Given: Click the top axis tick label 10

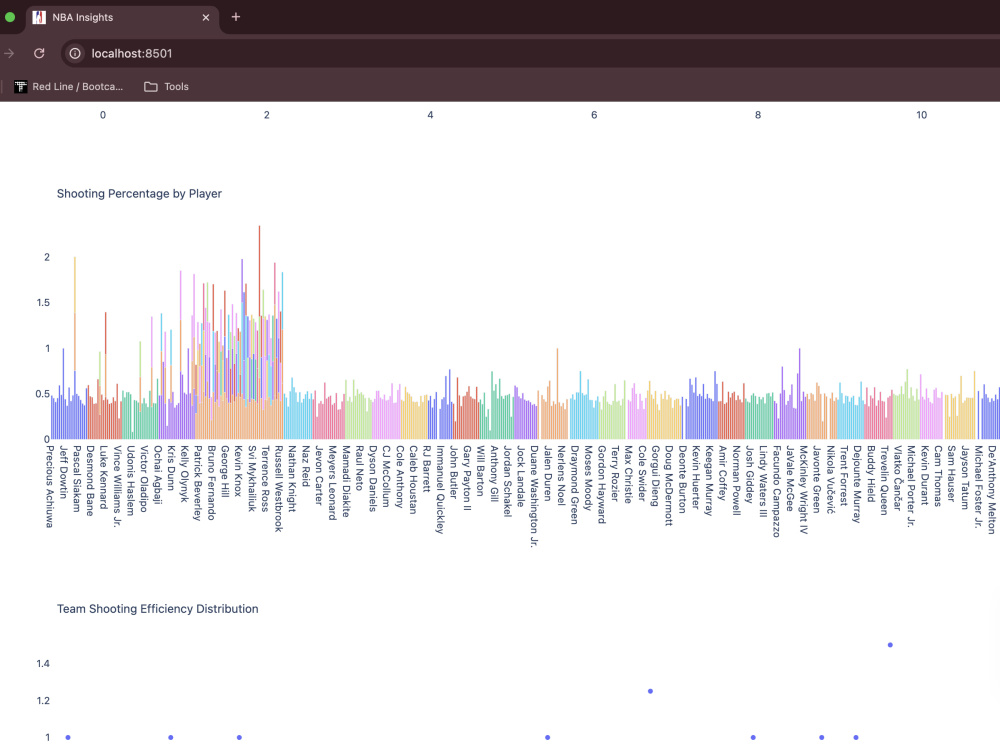Looking at the screenshot, I should point(922,115).
